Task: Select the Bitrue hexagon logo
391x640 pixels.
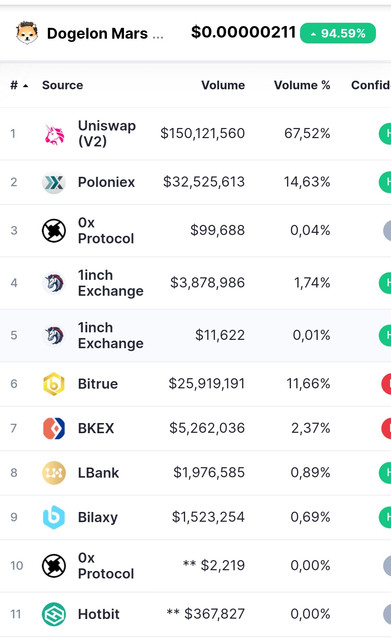Action: point(54,384)
